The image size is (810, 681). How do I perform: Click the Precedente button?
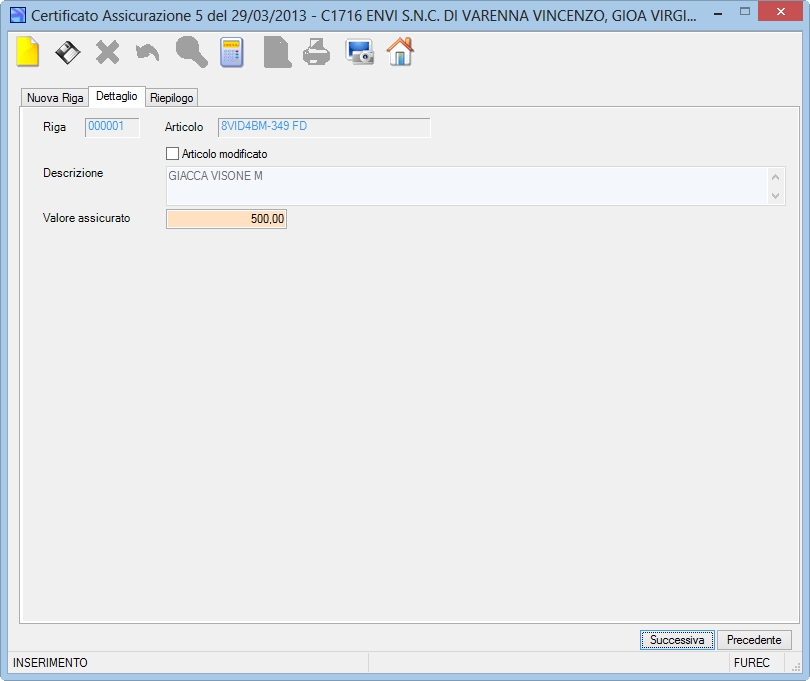[x=754, y=640]
